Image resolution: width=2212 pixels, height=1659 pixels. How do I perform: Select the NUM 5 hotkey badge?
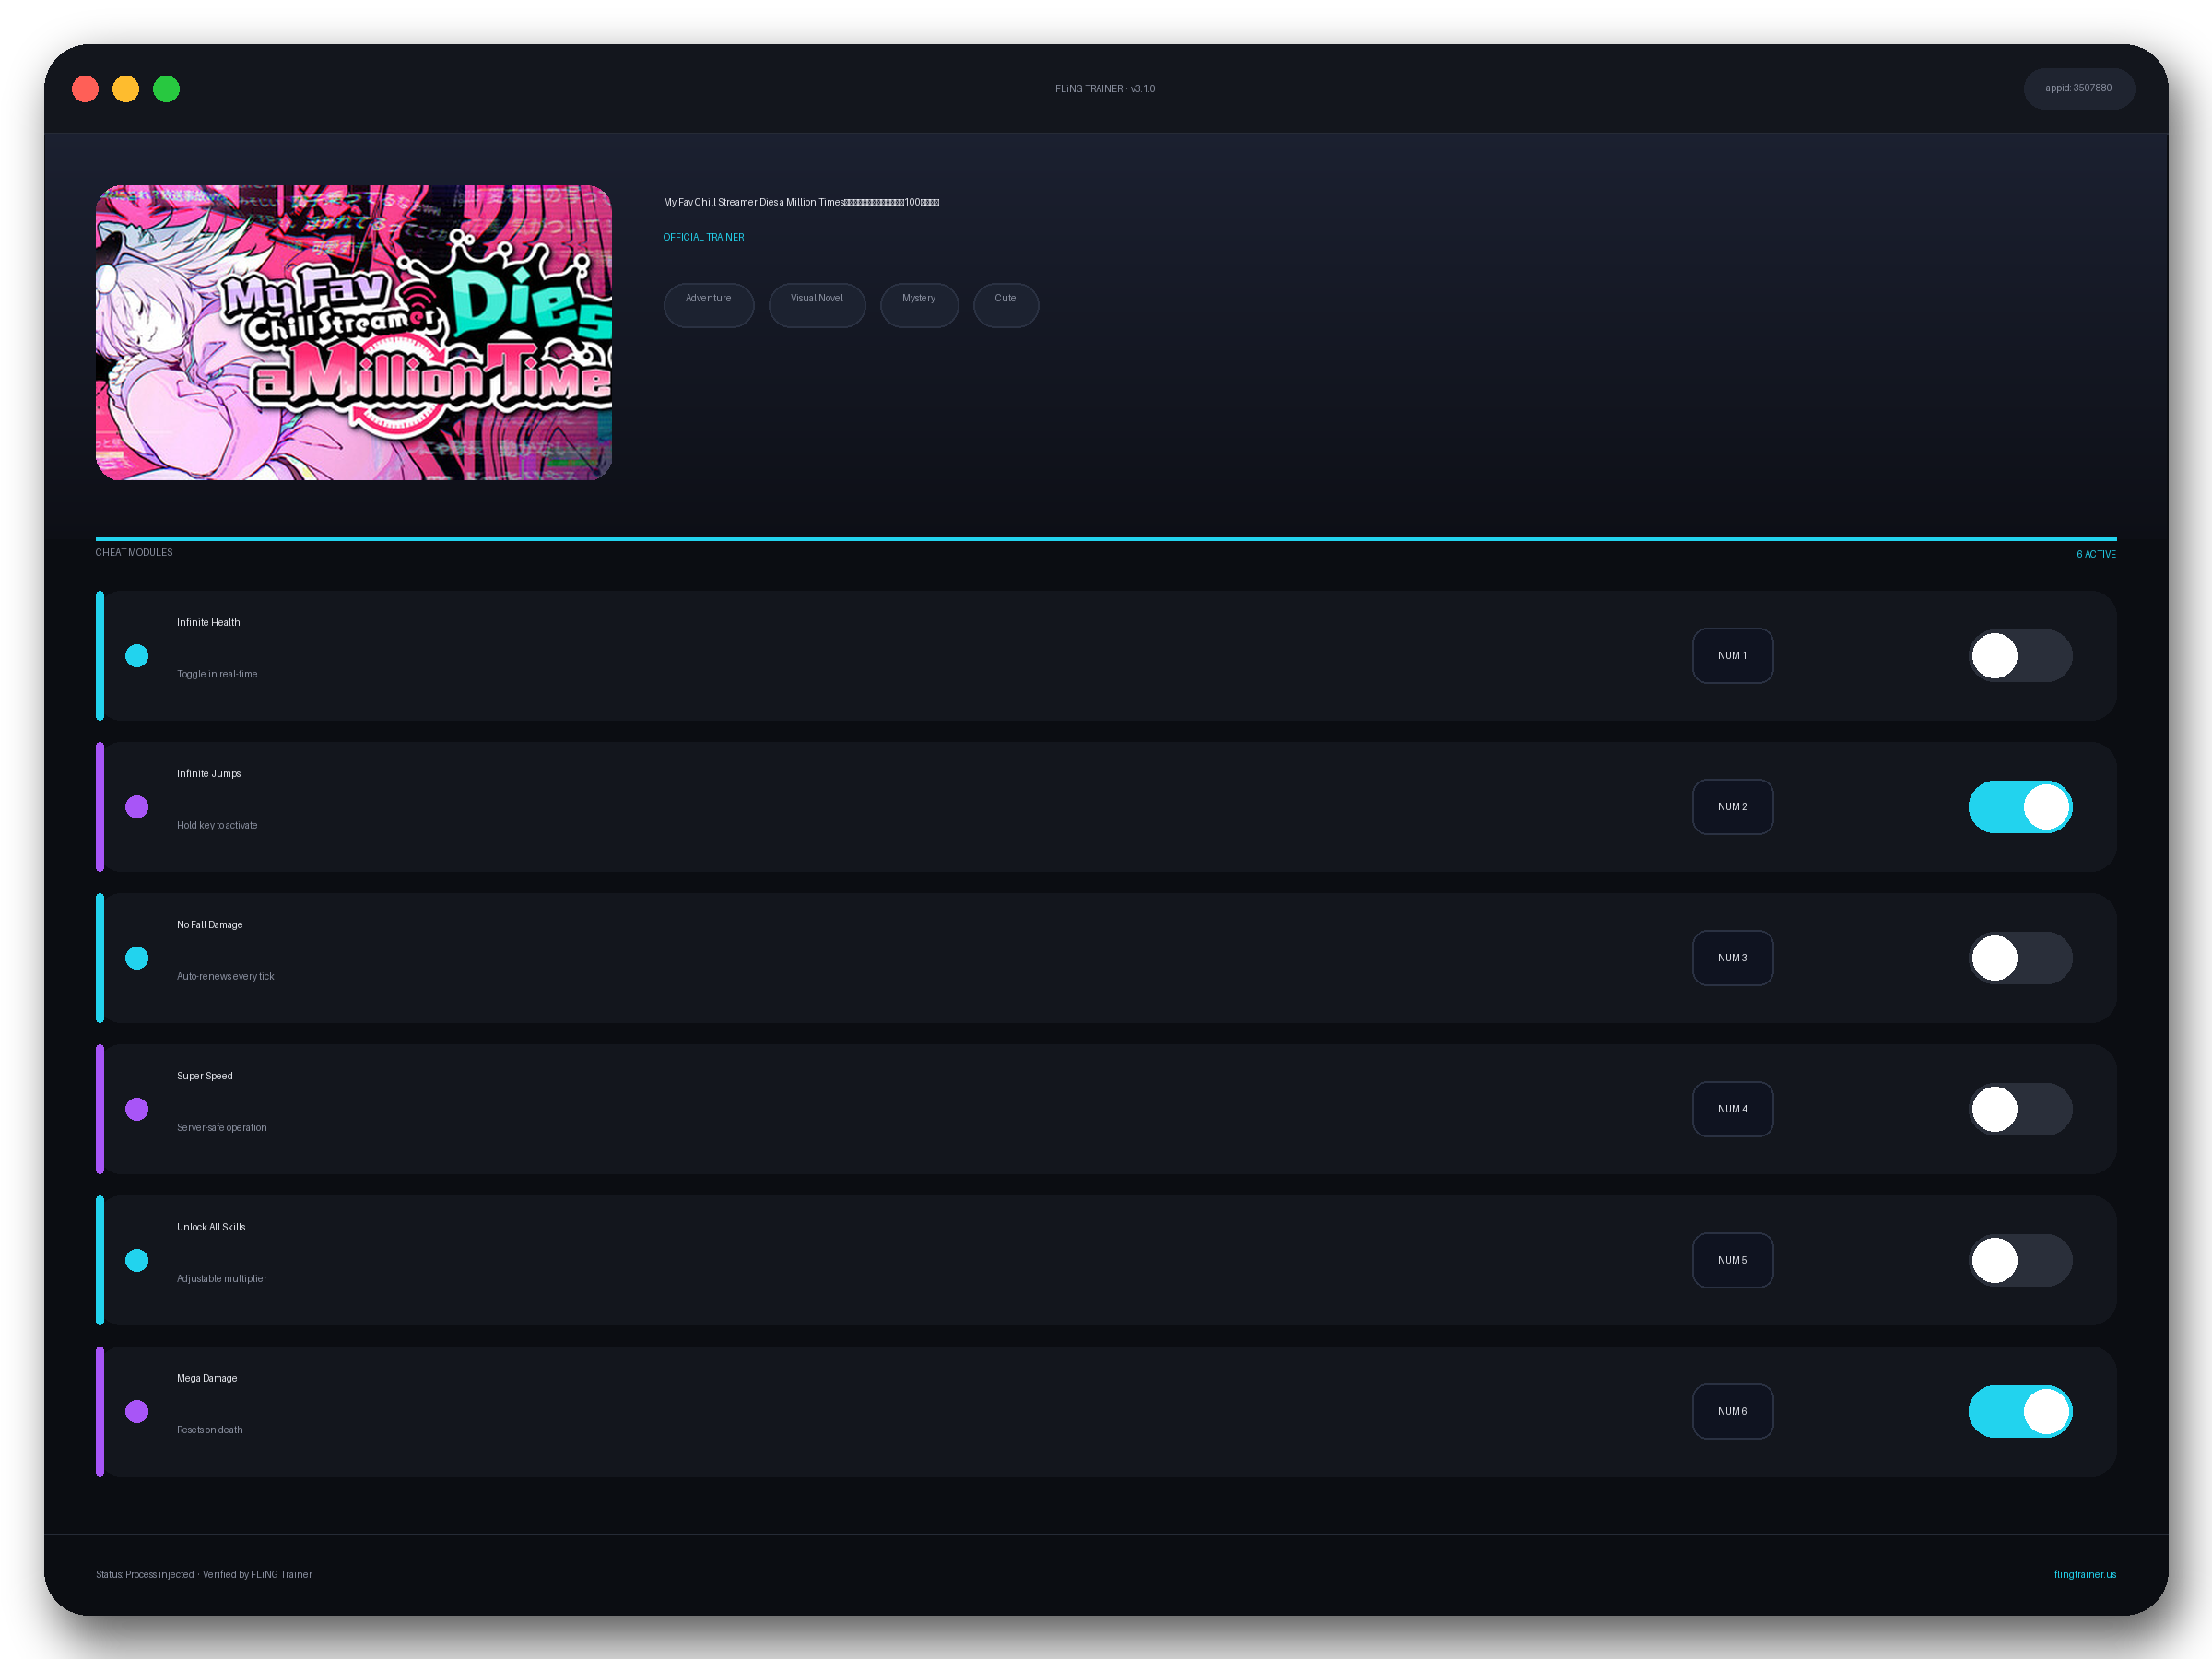coord(1732,1260)
